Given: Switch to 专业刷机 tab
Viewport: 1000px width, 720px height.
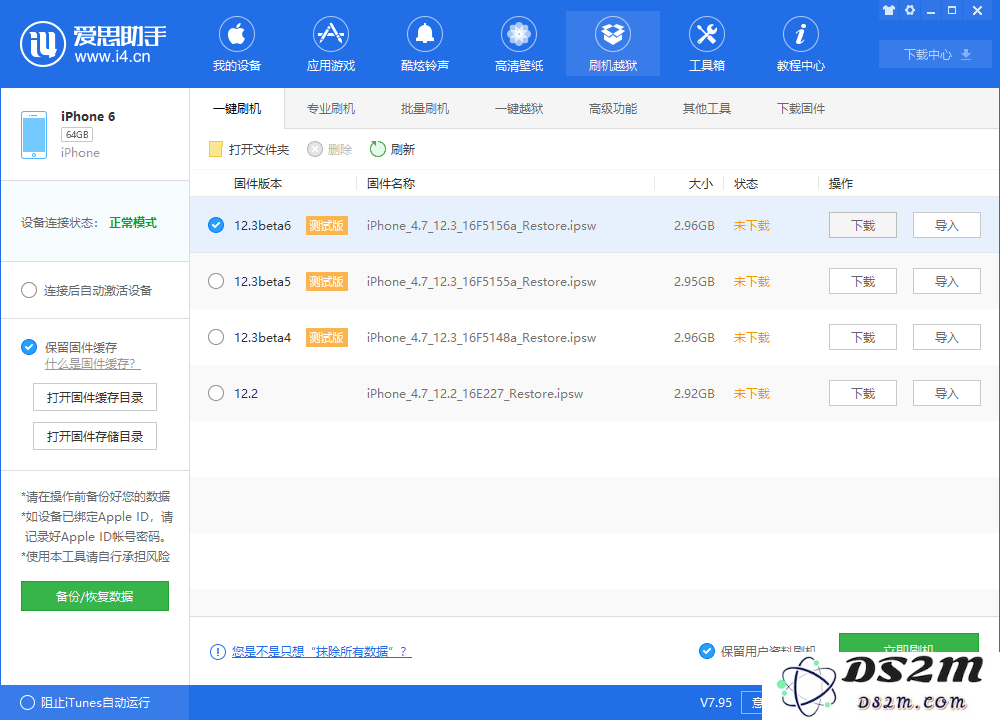Looking at the screenshot, I should click(331, 108).
